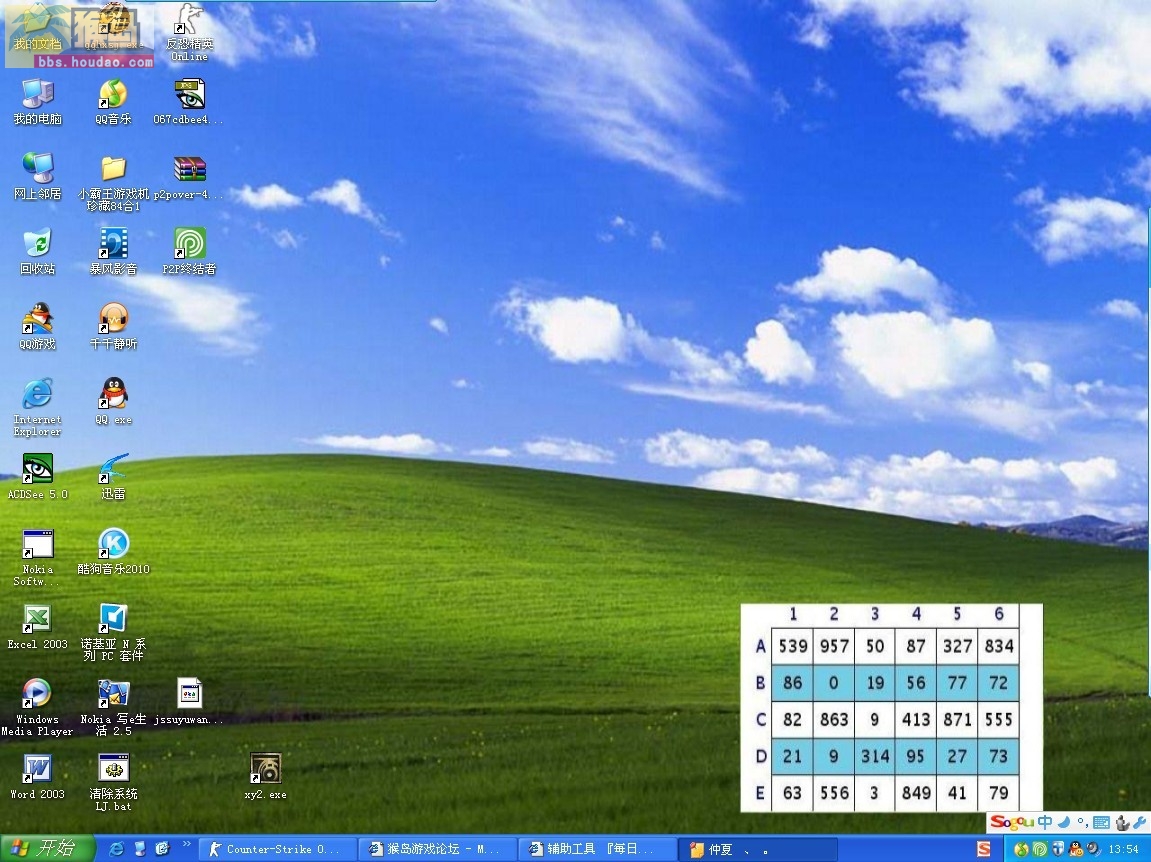Launch Word 2003 shortcut
1151x862 pixels.
(x=37, y=777)
